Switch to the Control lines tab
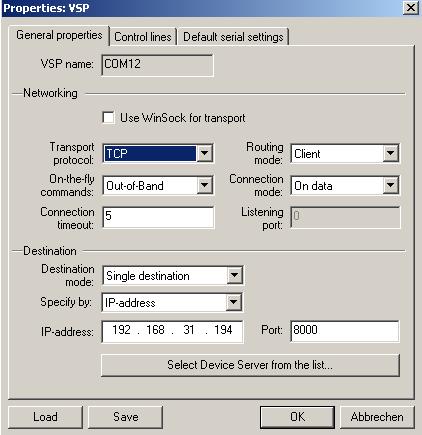This screenshot has width=422, height=435. 143,37
